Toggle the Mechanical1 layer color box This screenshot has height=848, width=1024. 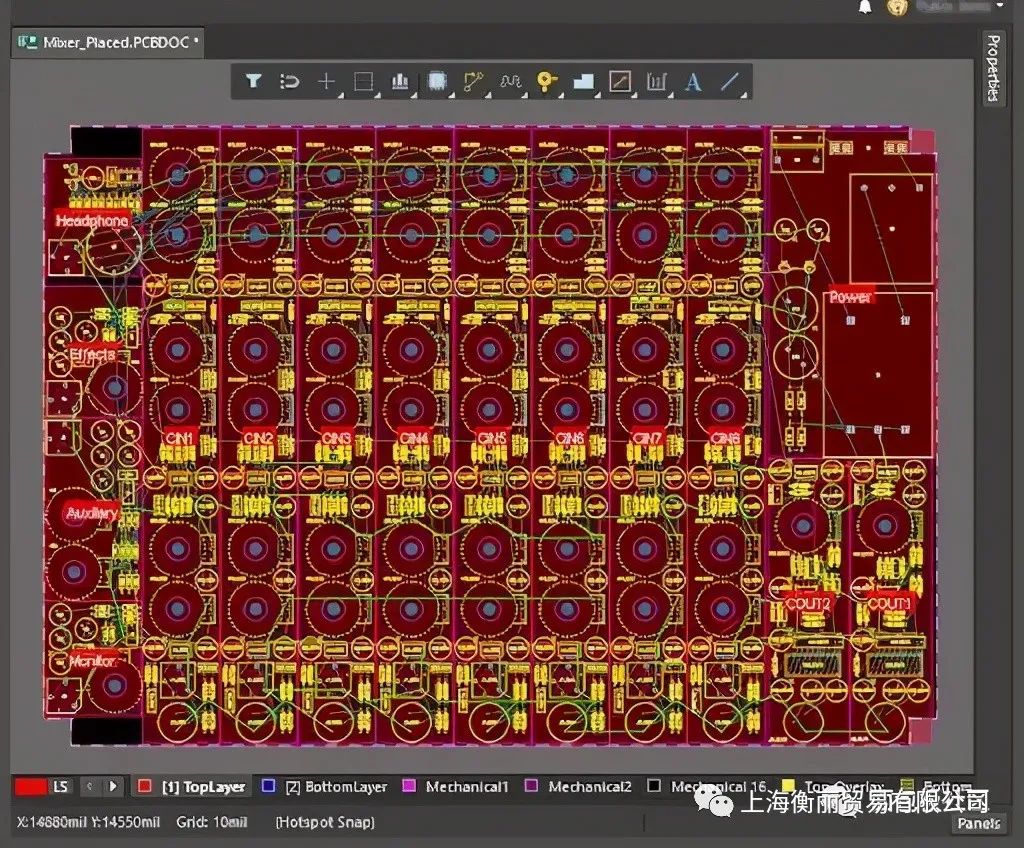tap(408, 787)
